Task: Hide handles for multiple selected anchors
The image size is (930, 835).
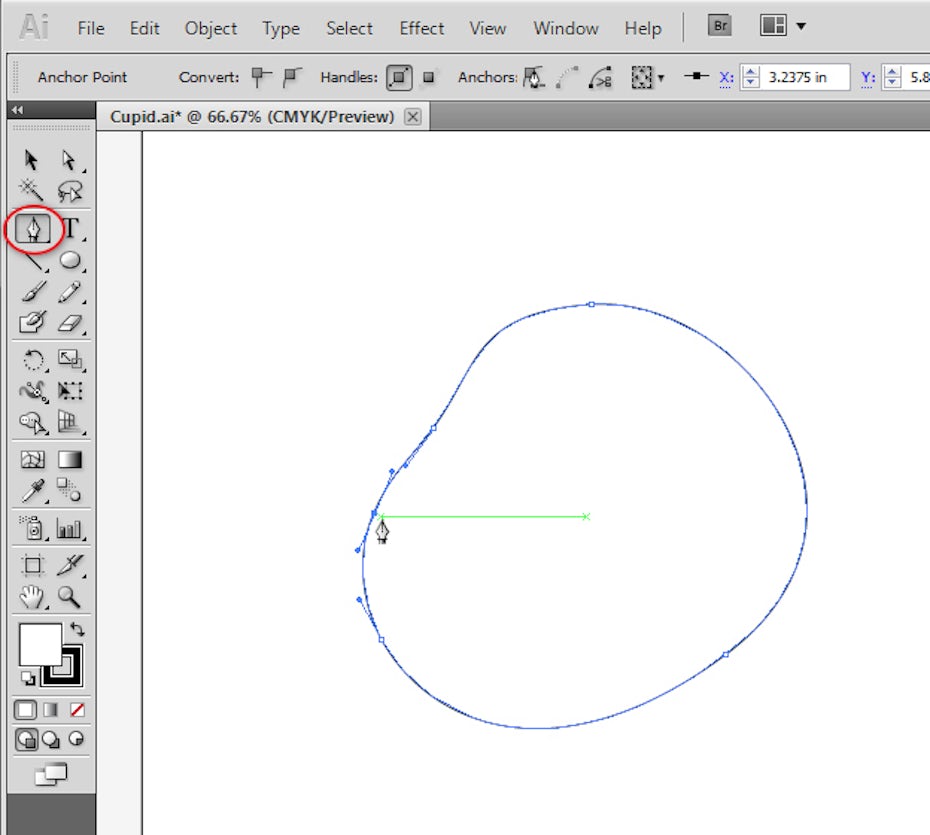Action: (428, 77)
